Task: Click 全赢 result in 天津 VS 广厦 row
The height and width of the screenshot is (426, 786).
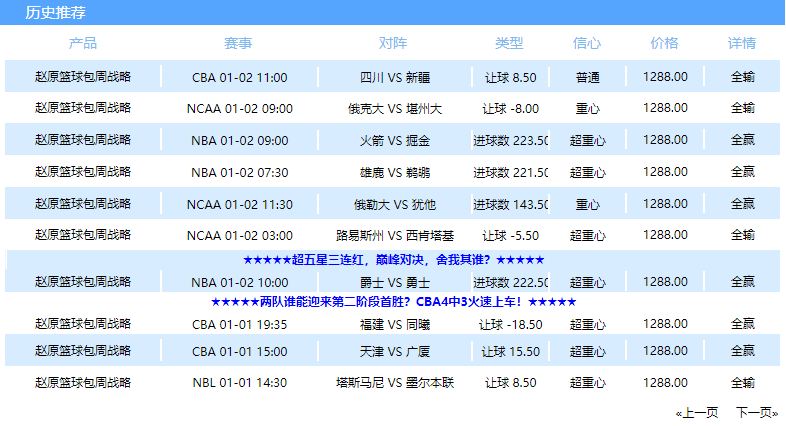Action: click(743, 351)
